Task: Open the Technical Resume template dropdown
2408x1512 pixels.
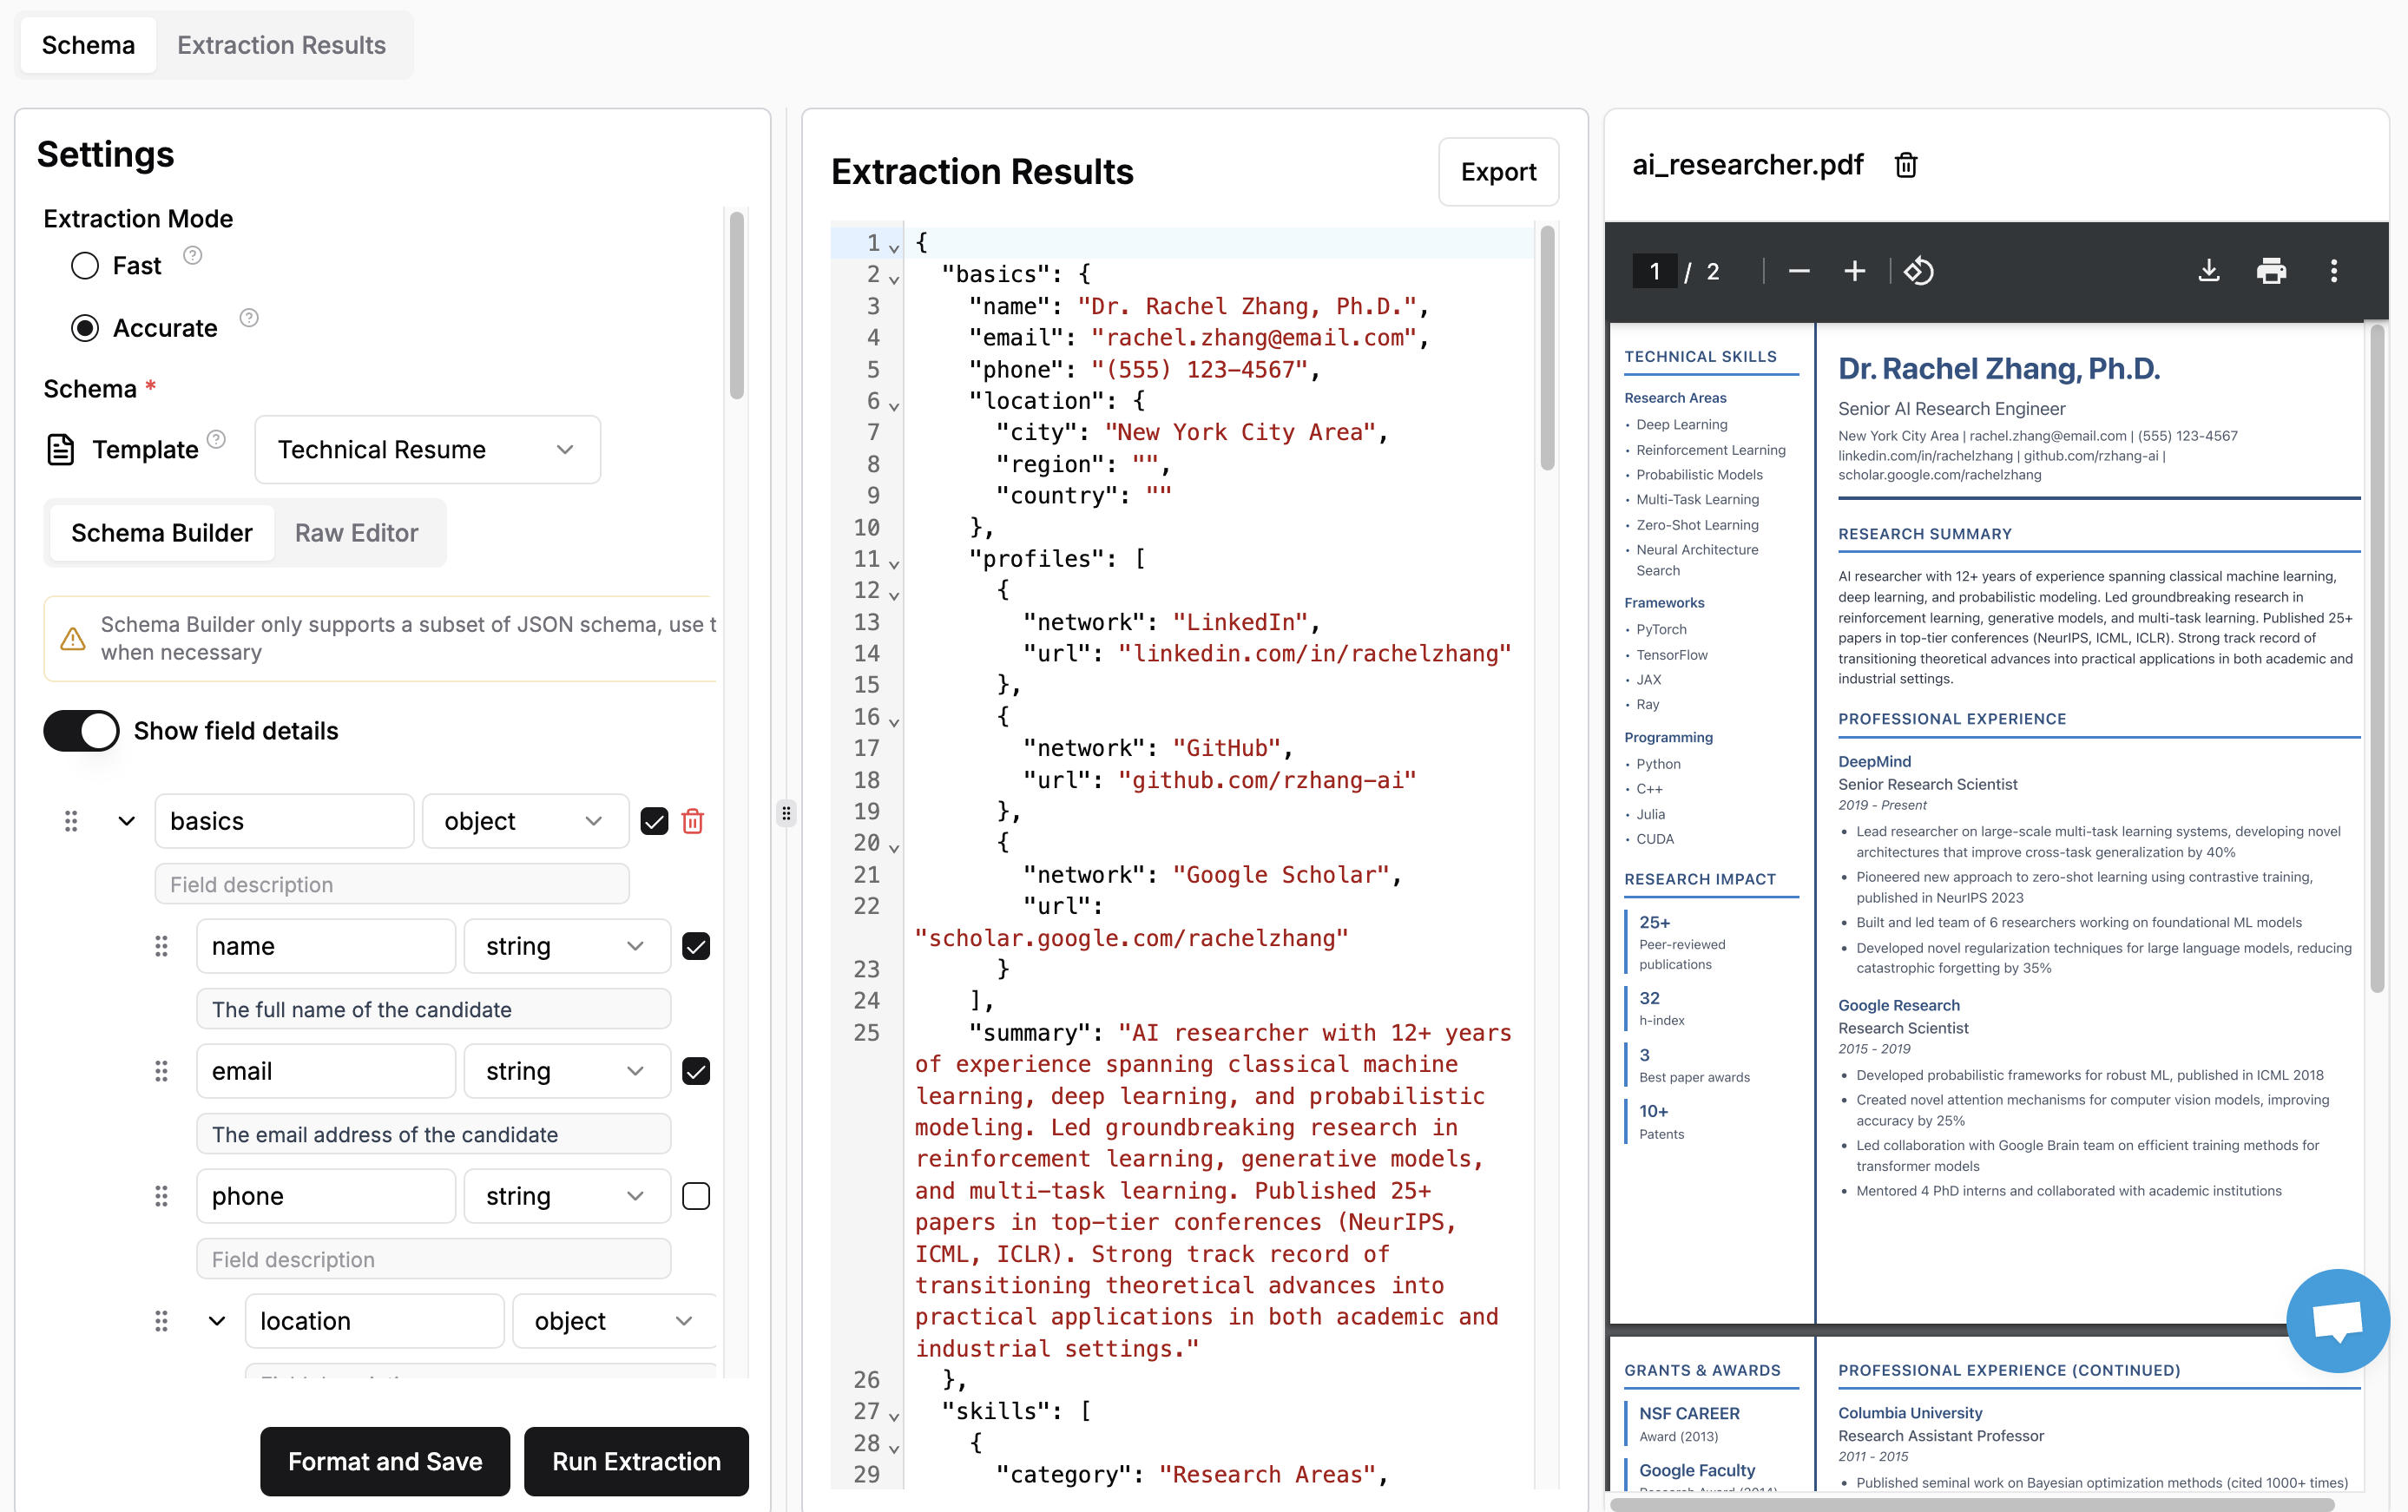Action: [427, 450]
